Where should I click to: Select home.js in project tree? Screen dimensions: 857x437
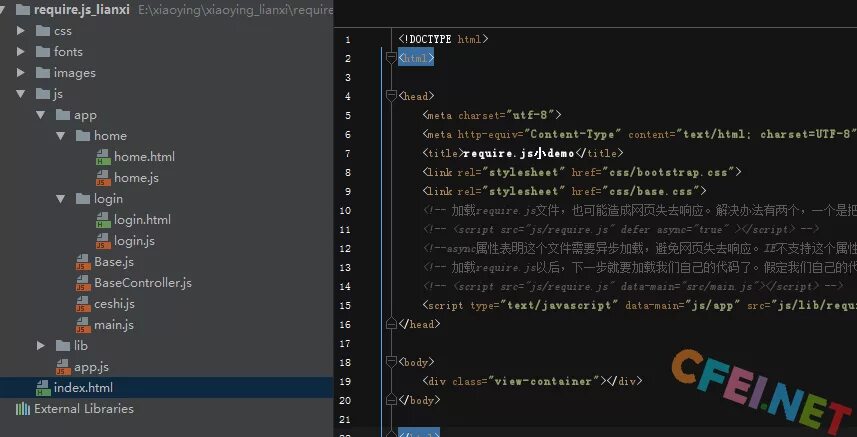click(136, 178)
